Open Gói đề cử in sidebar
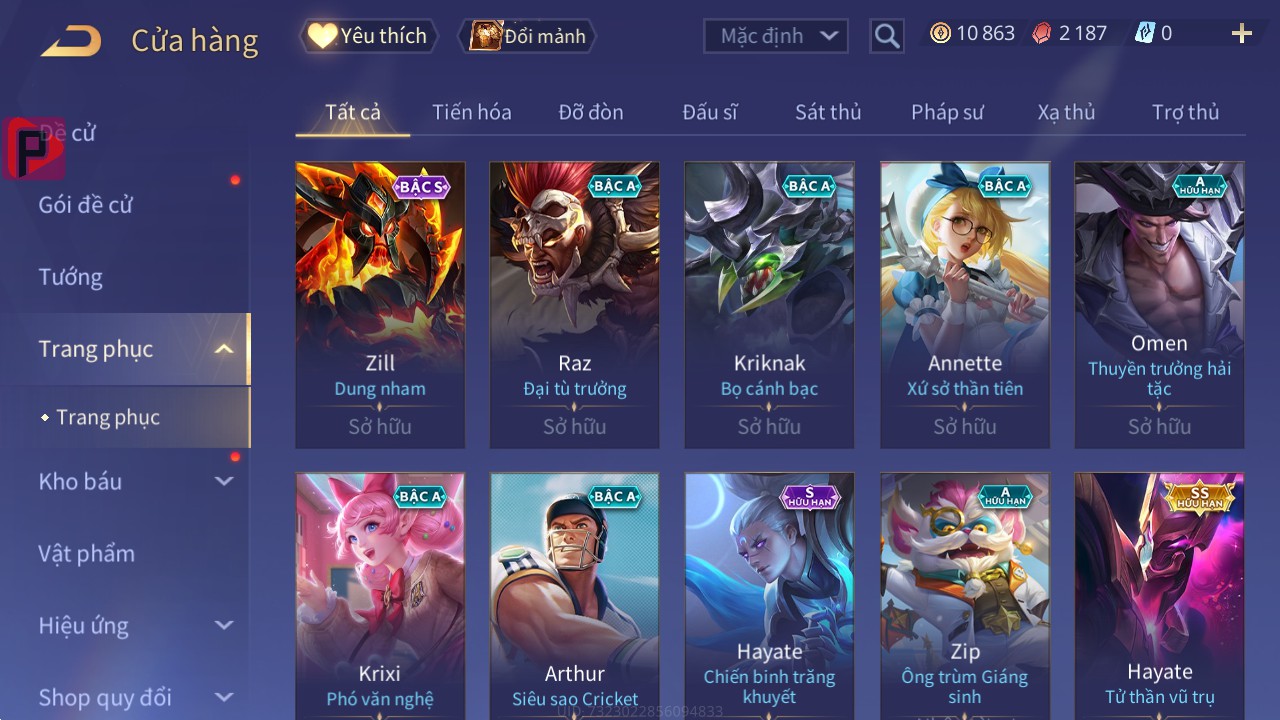Image resolution: width=1280 pixels, height=720 pixels. tap(86, 205)
